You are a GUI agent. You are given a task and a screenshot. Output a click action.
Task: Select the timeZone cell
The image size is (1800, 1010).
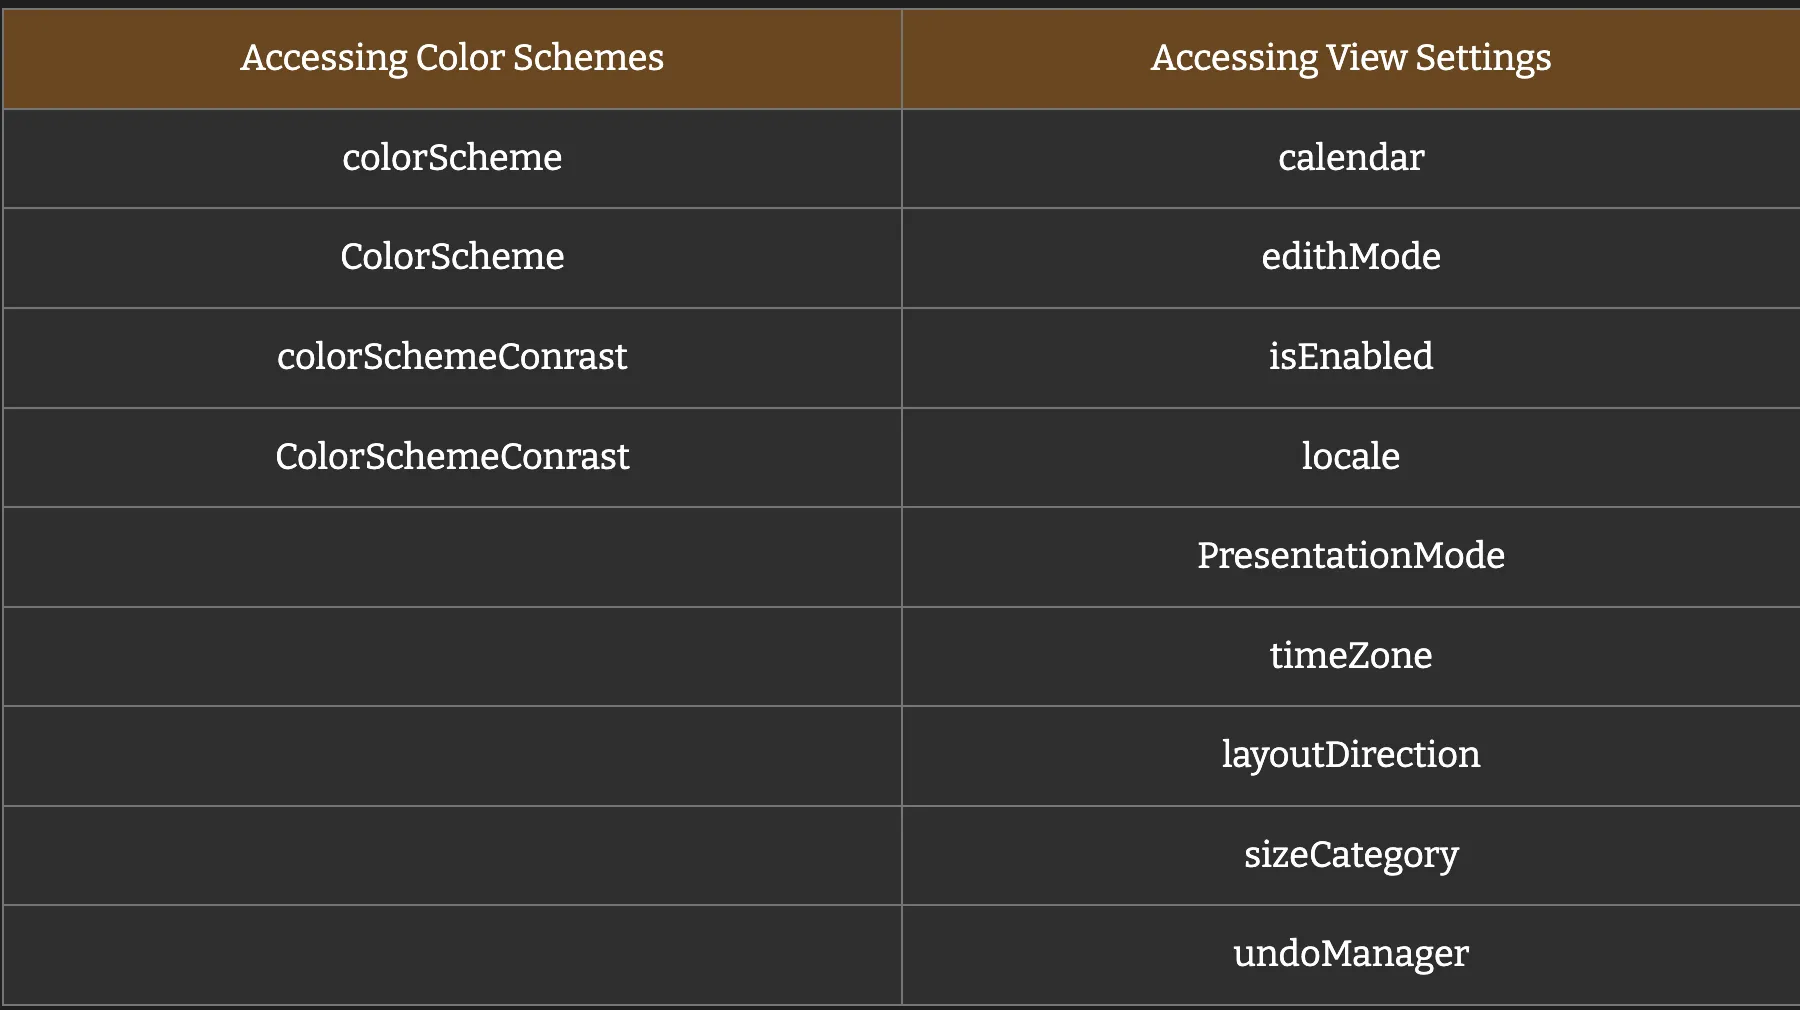pyautogui.click(x=1351, y=656)
